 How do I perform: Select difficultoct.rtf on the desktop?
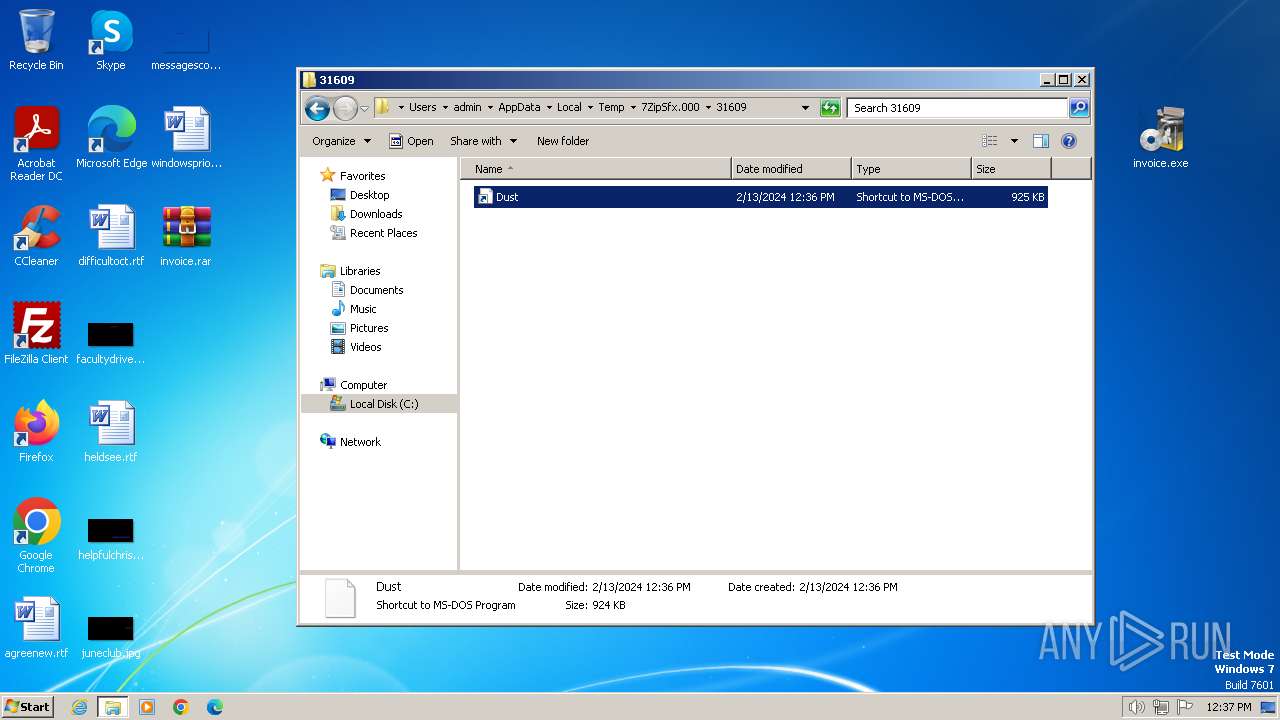click(111, 236)
